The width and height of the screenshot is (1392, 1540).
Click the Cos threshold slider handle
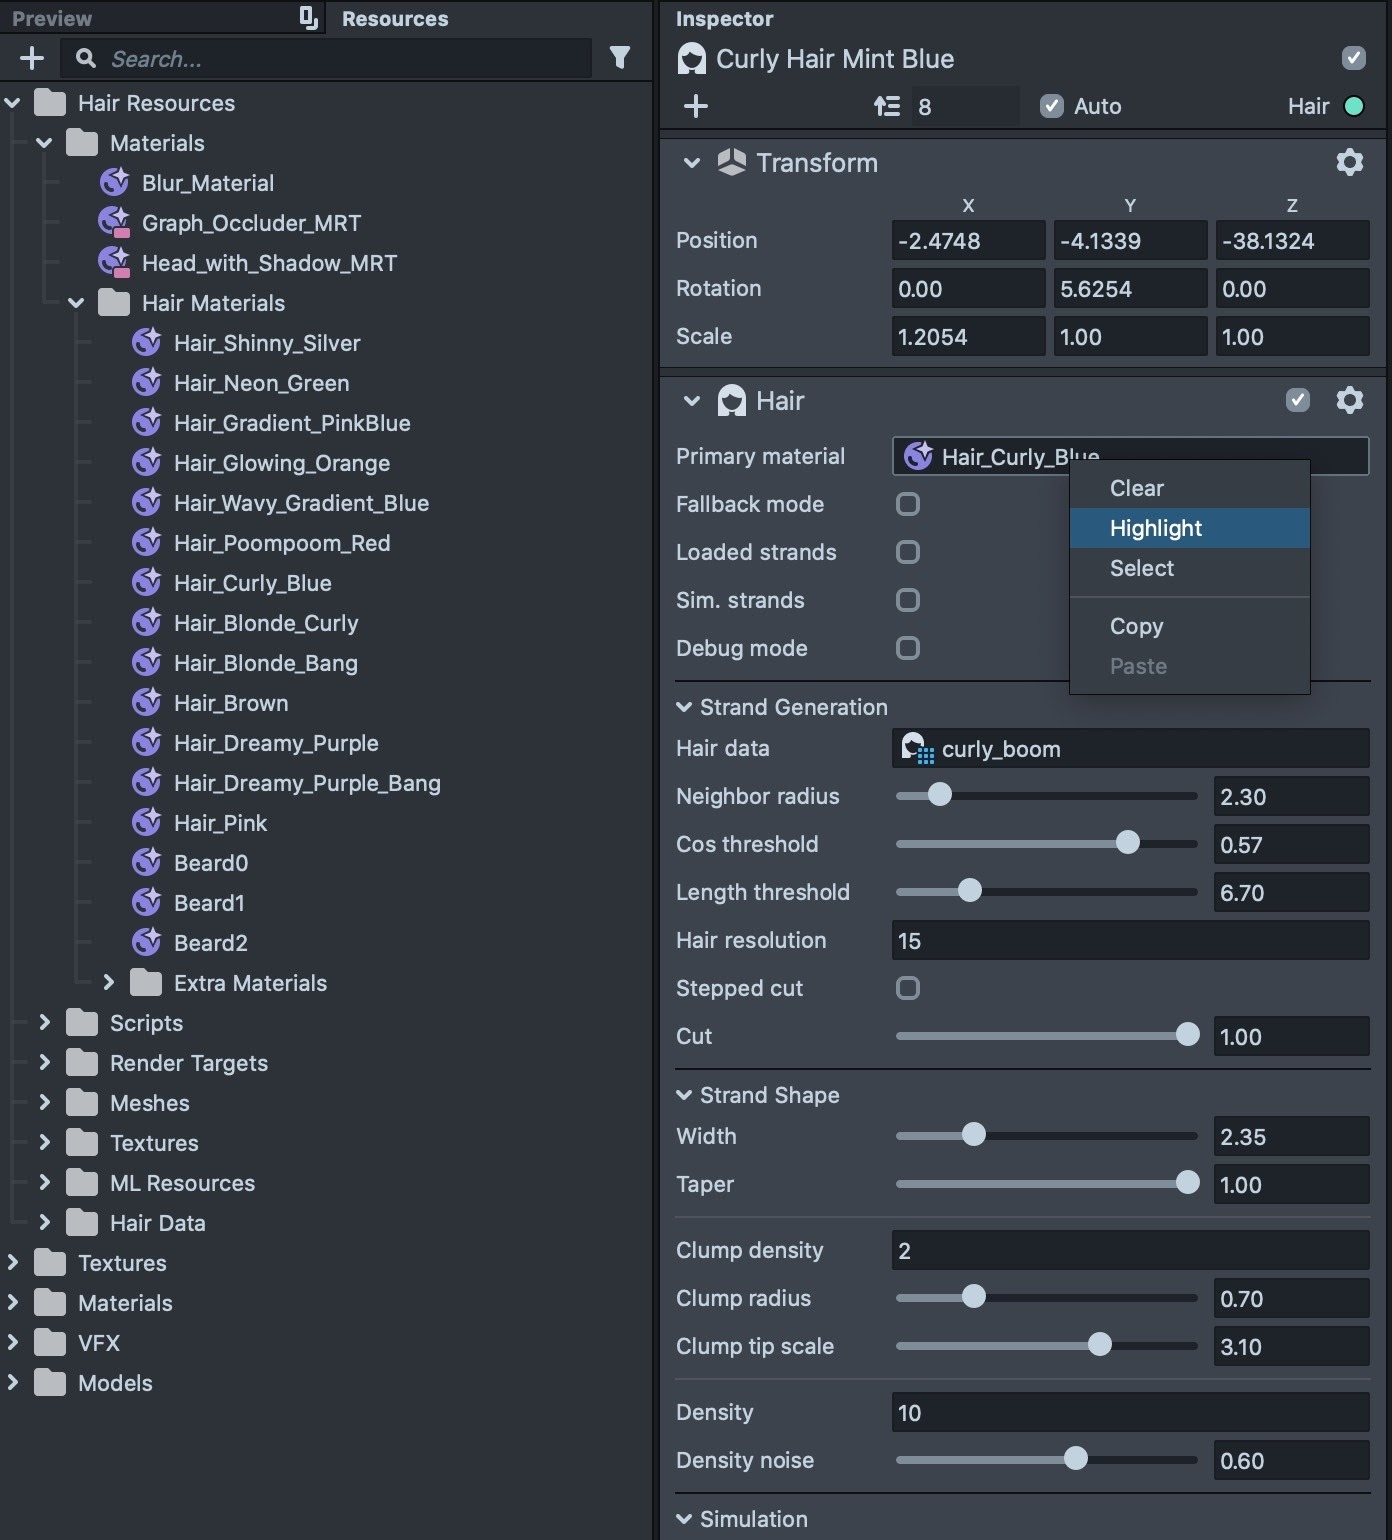coord(1127,843)
